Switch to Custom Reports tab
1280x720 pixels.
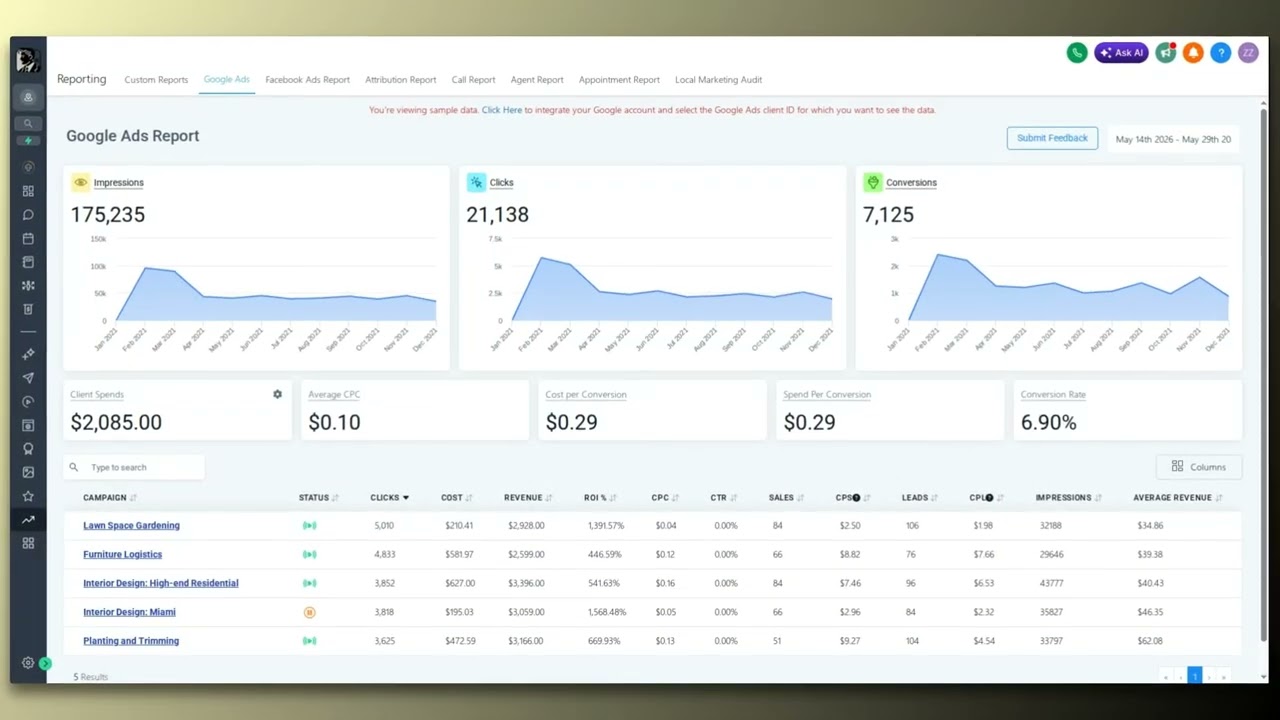tap(156, 80)
